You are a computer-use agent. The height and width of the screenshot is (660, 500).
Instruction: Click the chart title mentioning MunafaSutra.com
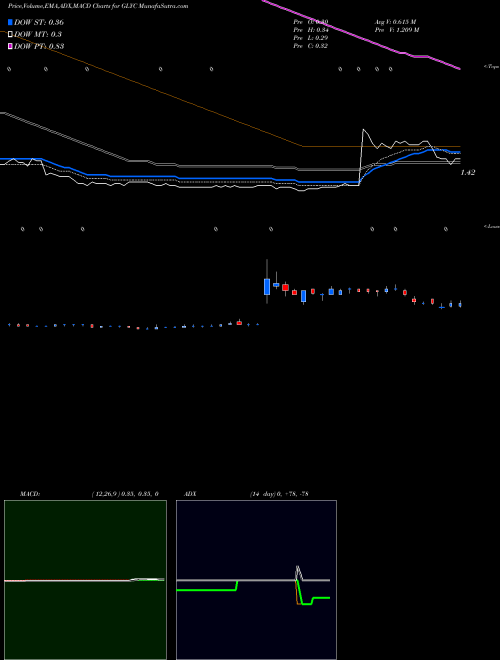[x=98, y=6]
